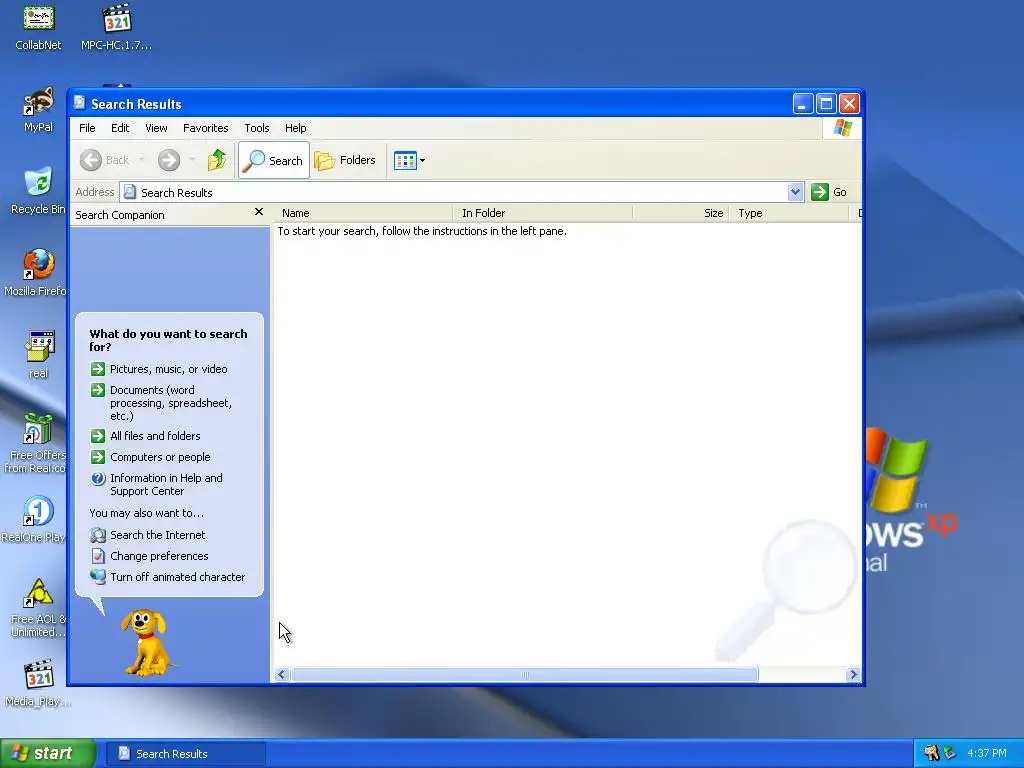Select the MyPal desktop icon

(x=39, y=110)
